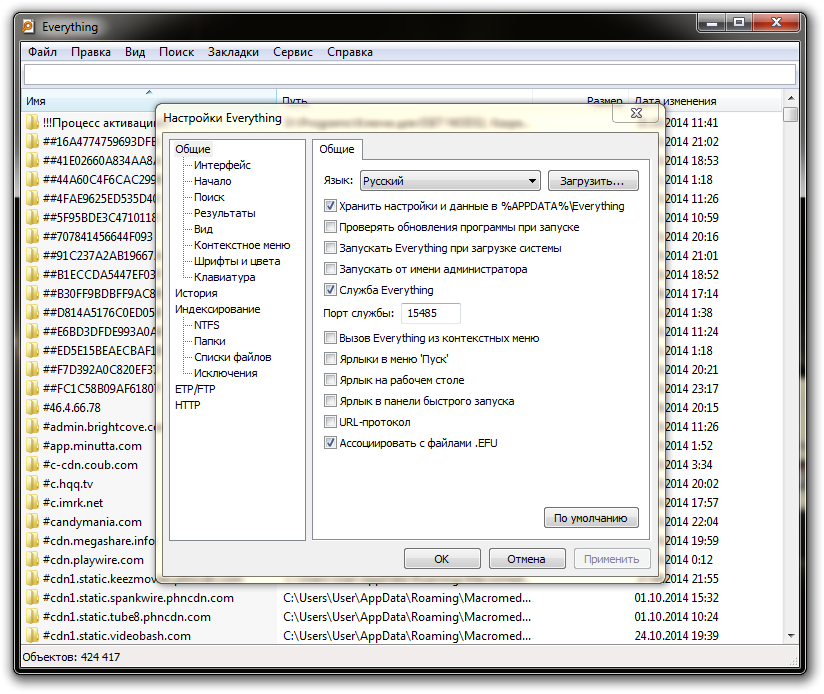Click the results scrollbar down arrow

click(x=791, y=635)
